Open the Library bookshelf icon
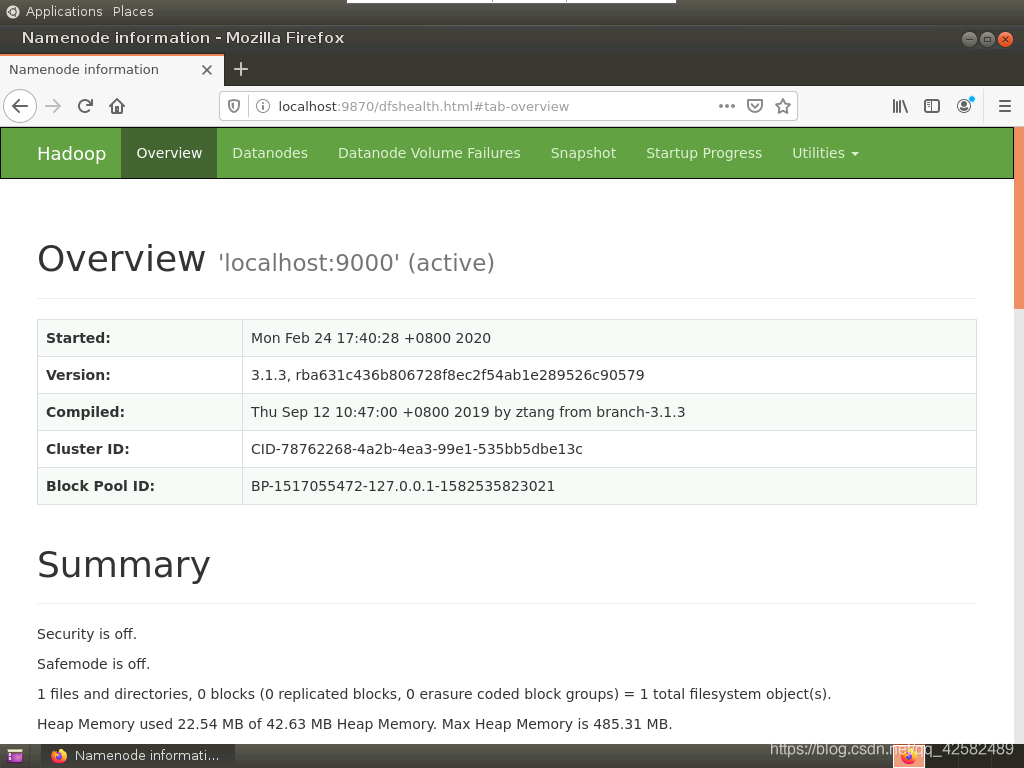The width and height of the screenshot is (1024, 768). pos(900,106)
